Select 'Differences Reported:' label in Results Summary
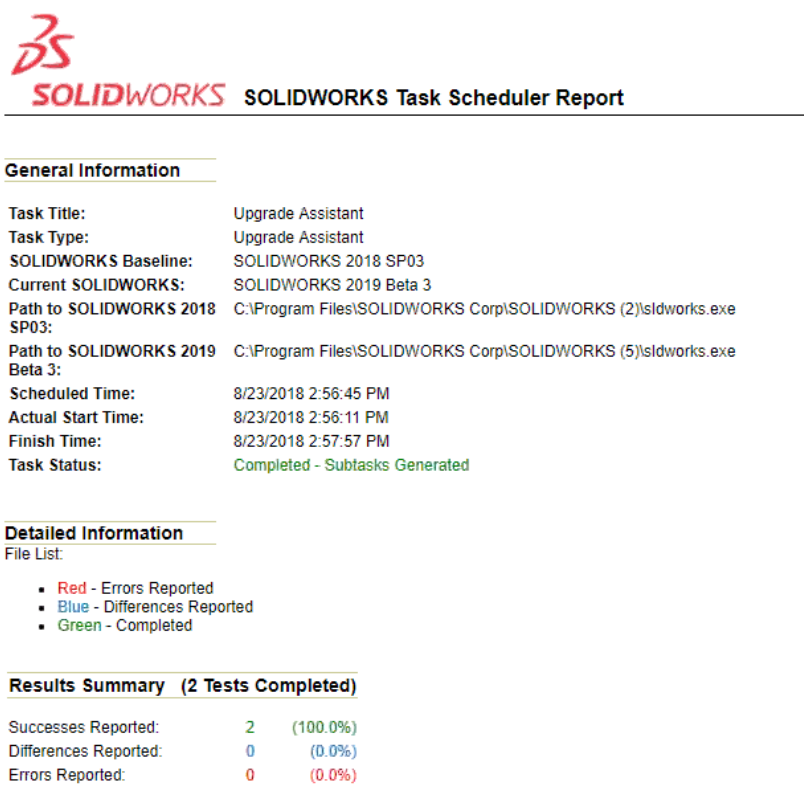Image resolution: width=804 pixels, height=795 pixels. pos(86,751)
